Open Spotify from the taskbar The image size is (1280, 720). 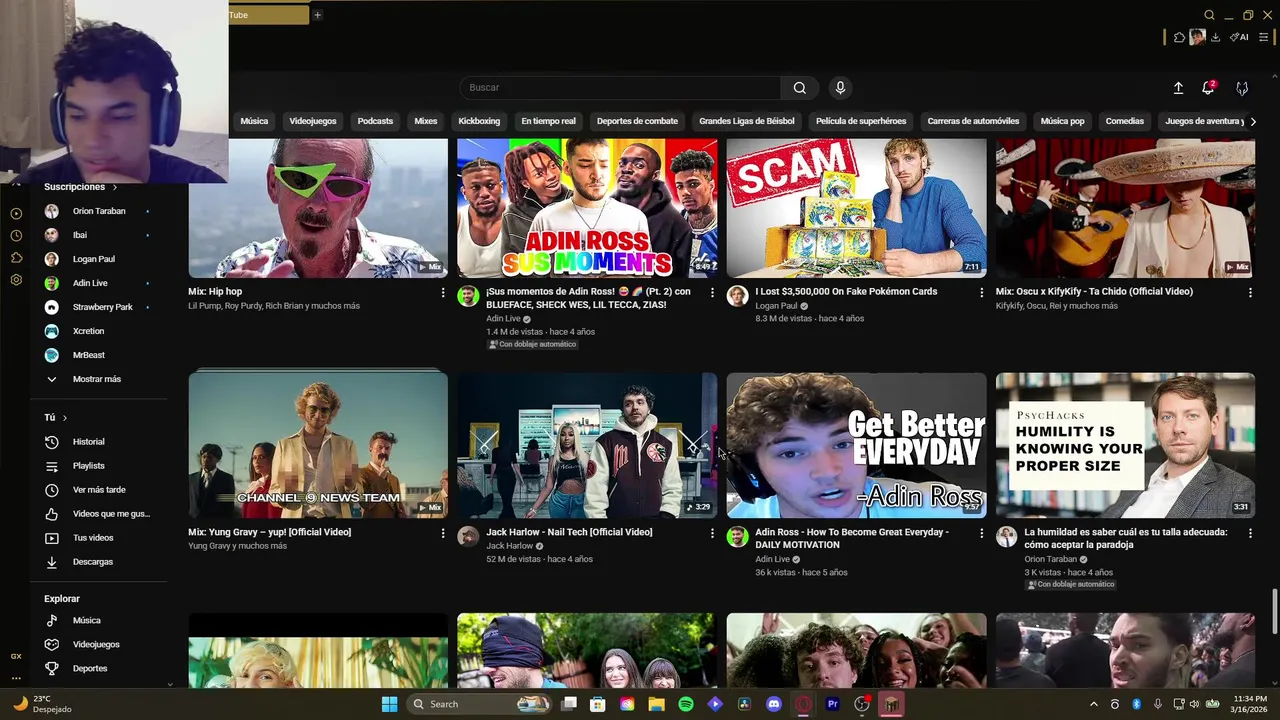click(x=685, y=704)
